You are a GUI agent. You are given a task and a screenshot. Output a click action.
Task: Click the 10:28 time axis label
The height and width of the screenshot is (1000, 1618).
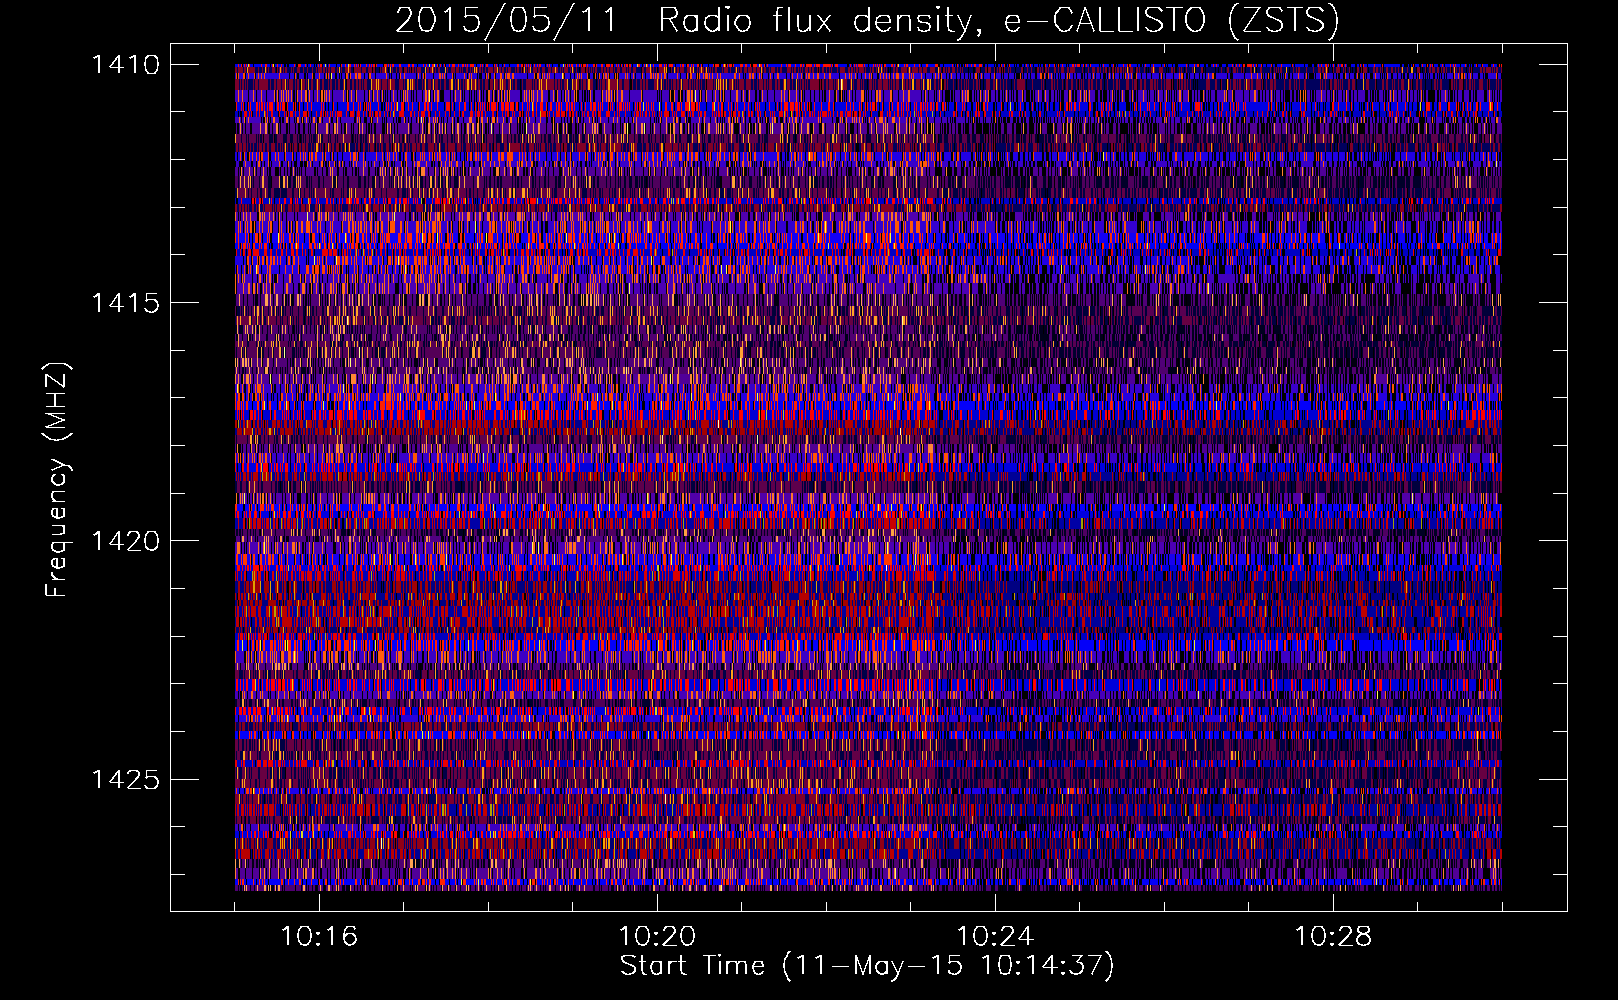click(x=1333, y=936)
